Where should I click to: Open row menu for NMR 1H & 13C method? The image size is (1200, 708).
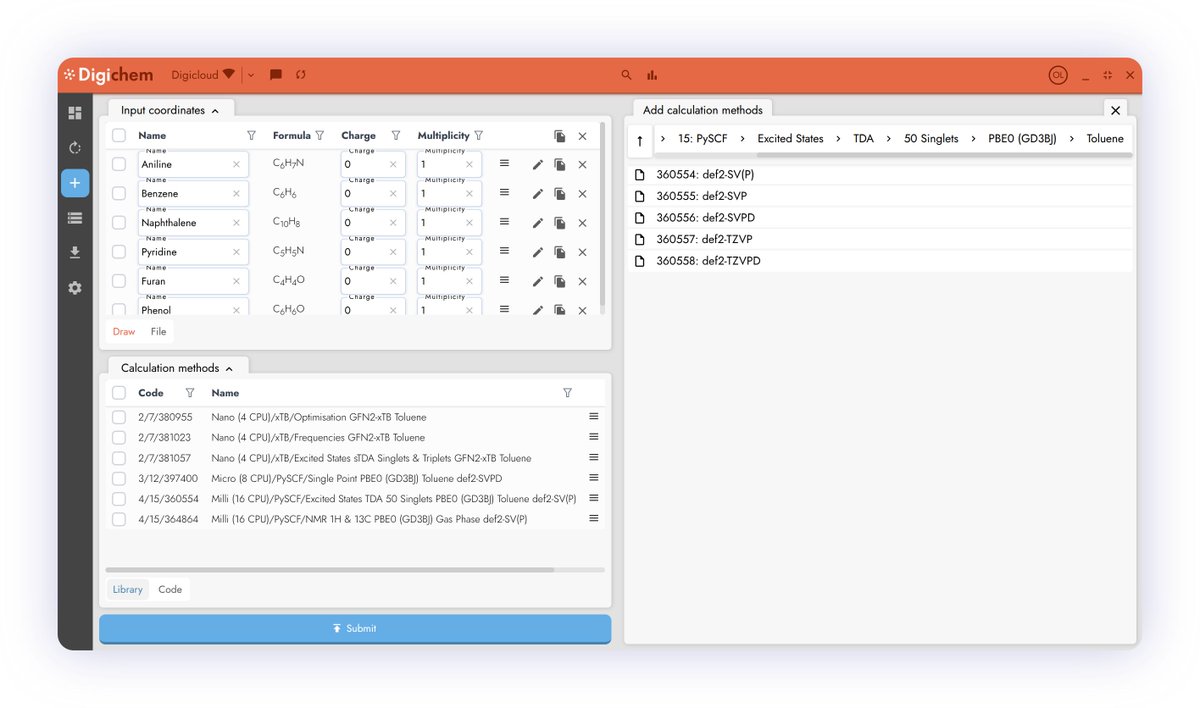593,518
